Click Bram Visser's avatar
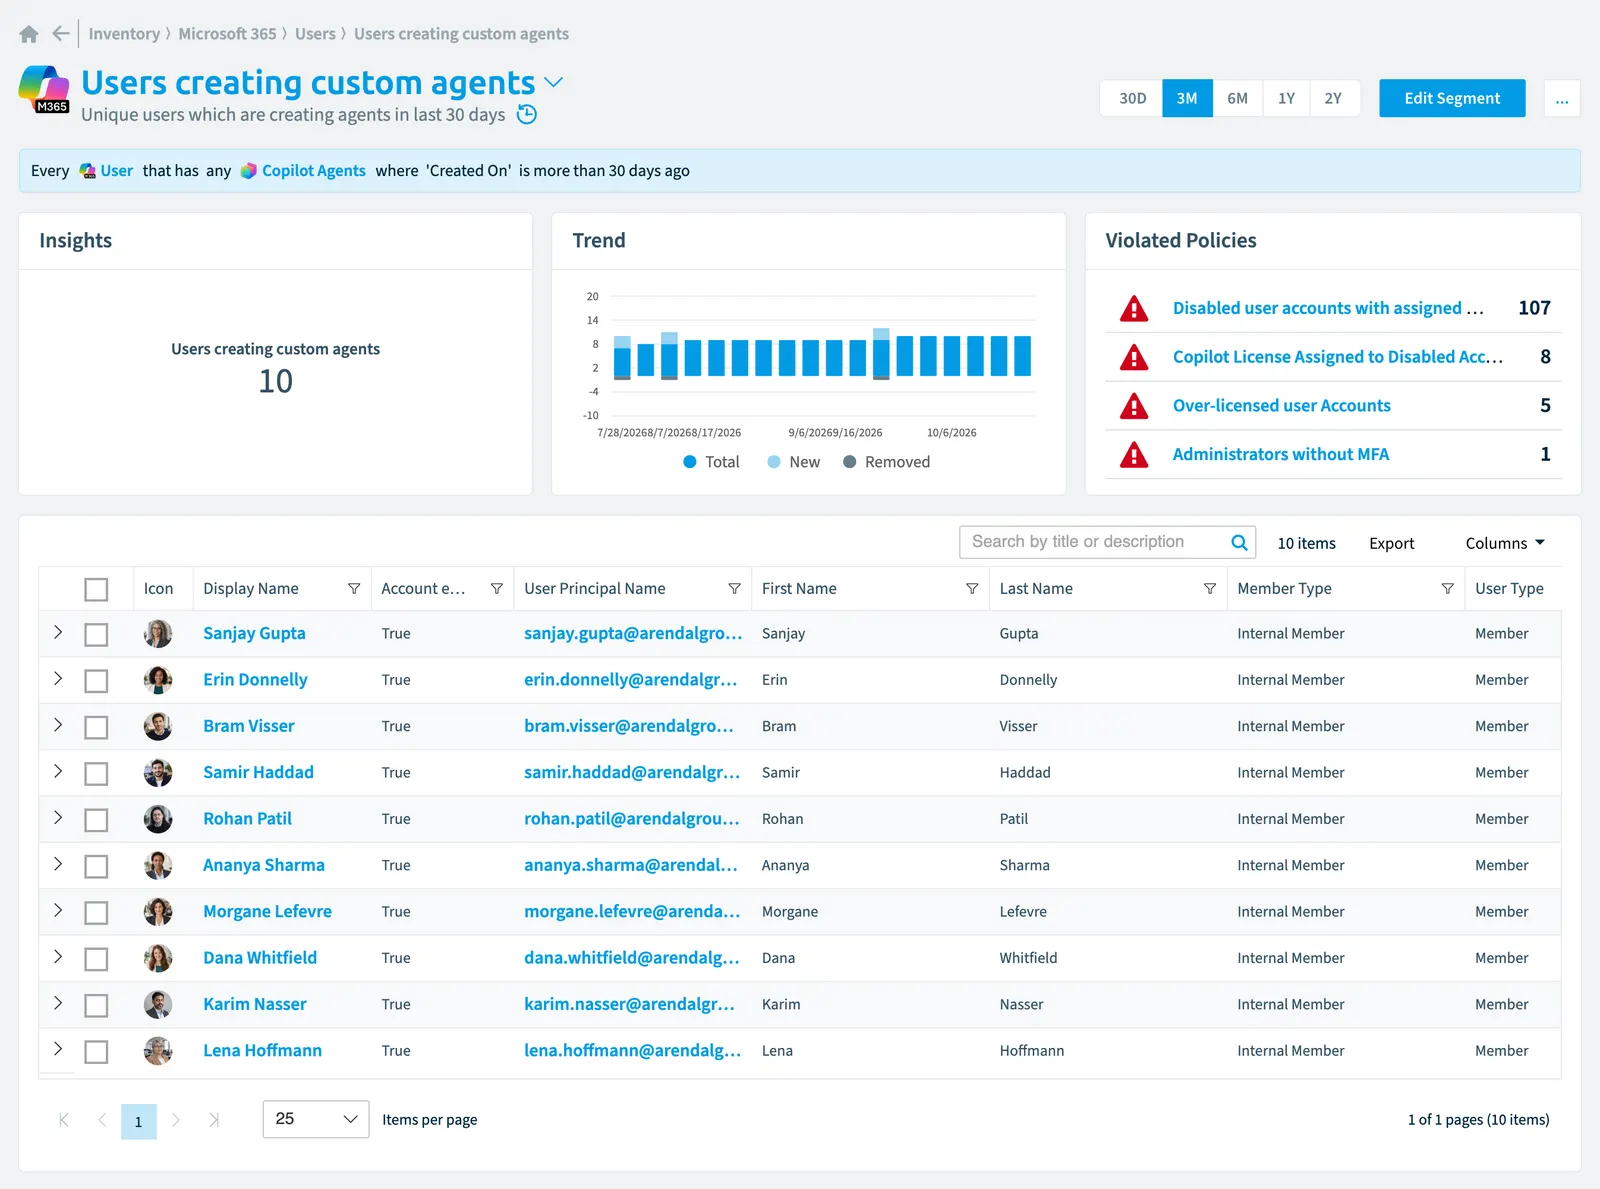This screenshot has width=1600, height=1189. [x=158, y=726]
